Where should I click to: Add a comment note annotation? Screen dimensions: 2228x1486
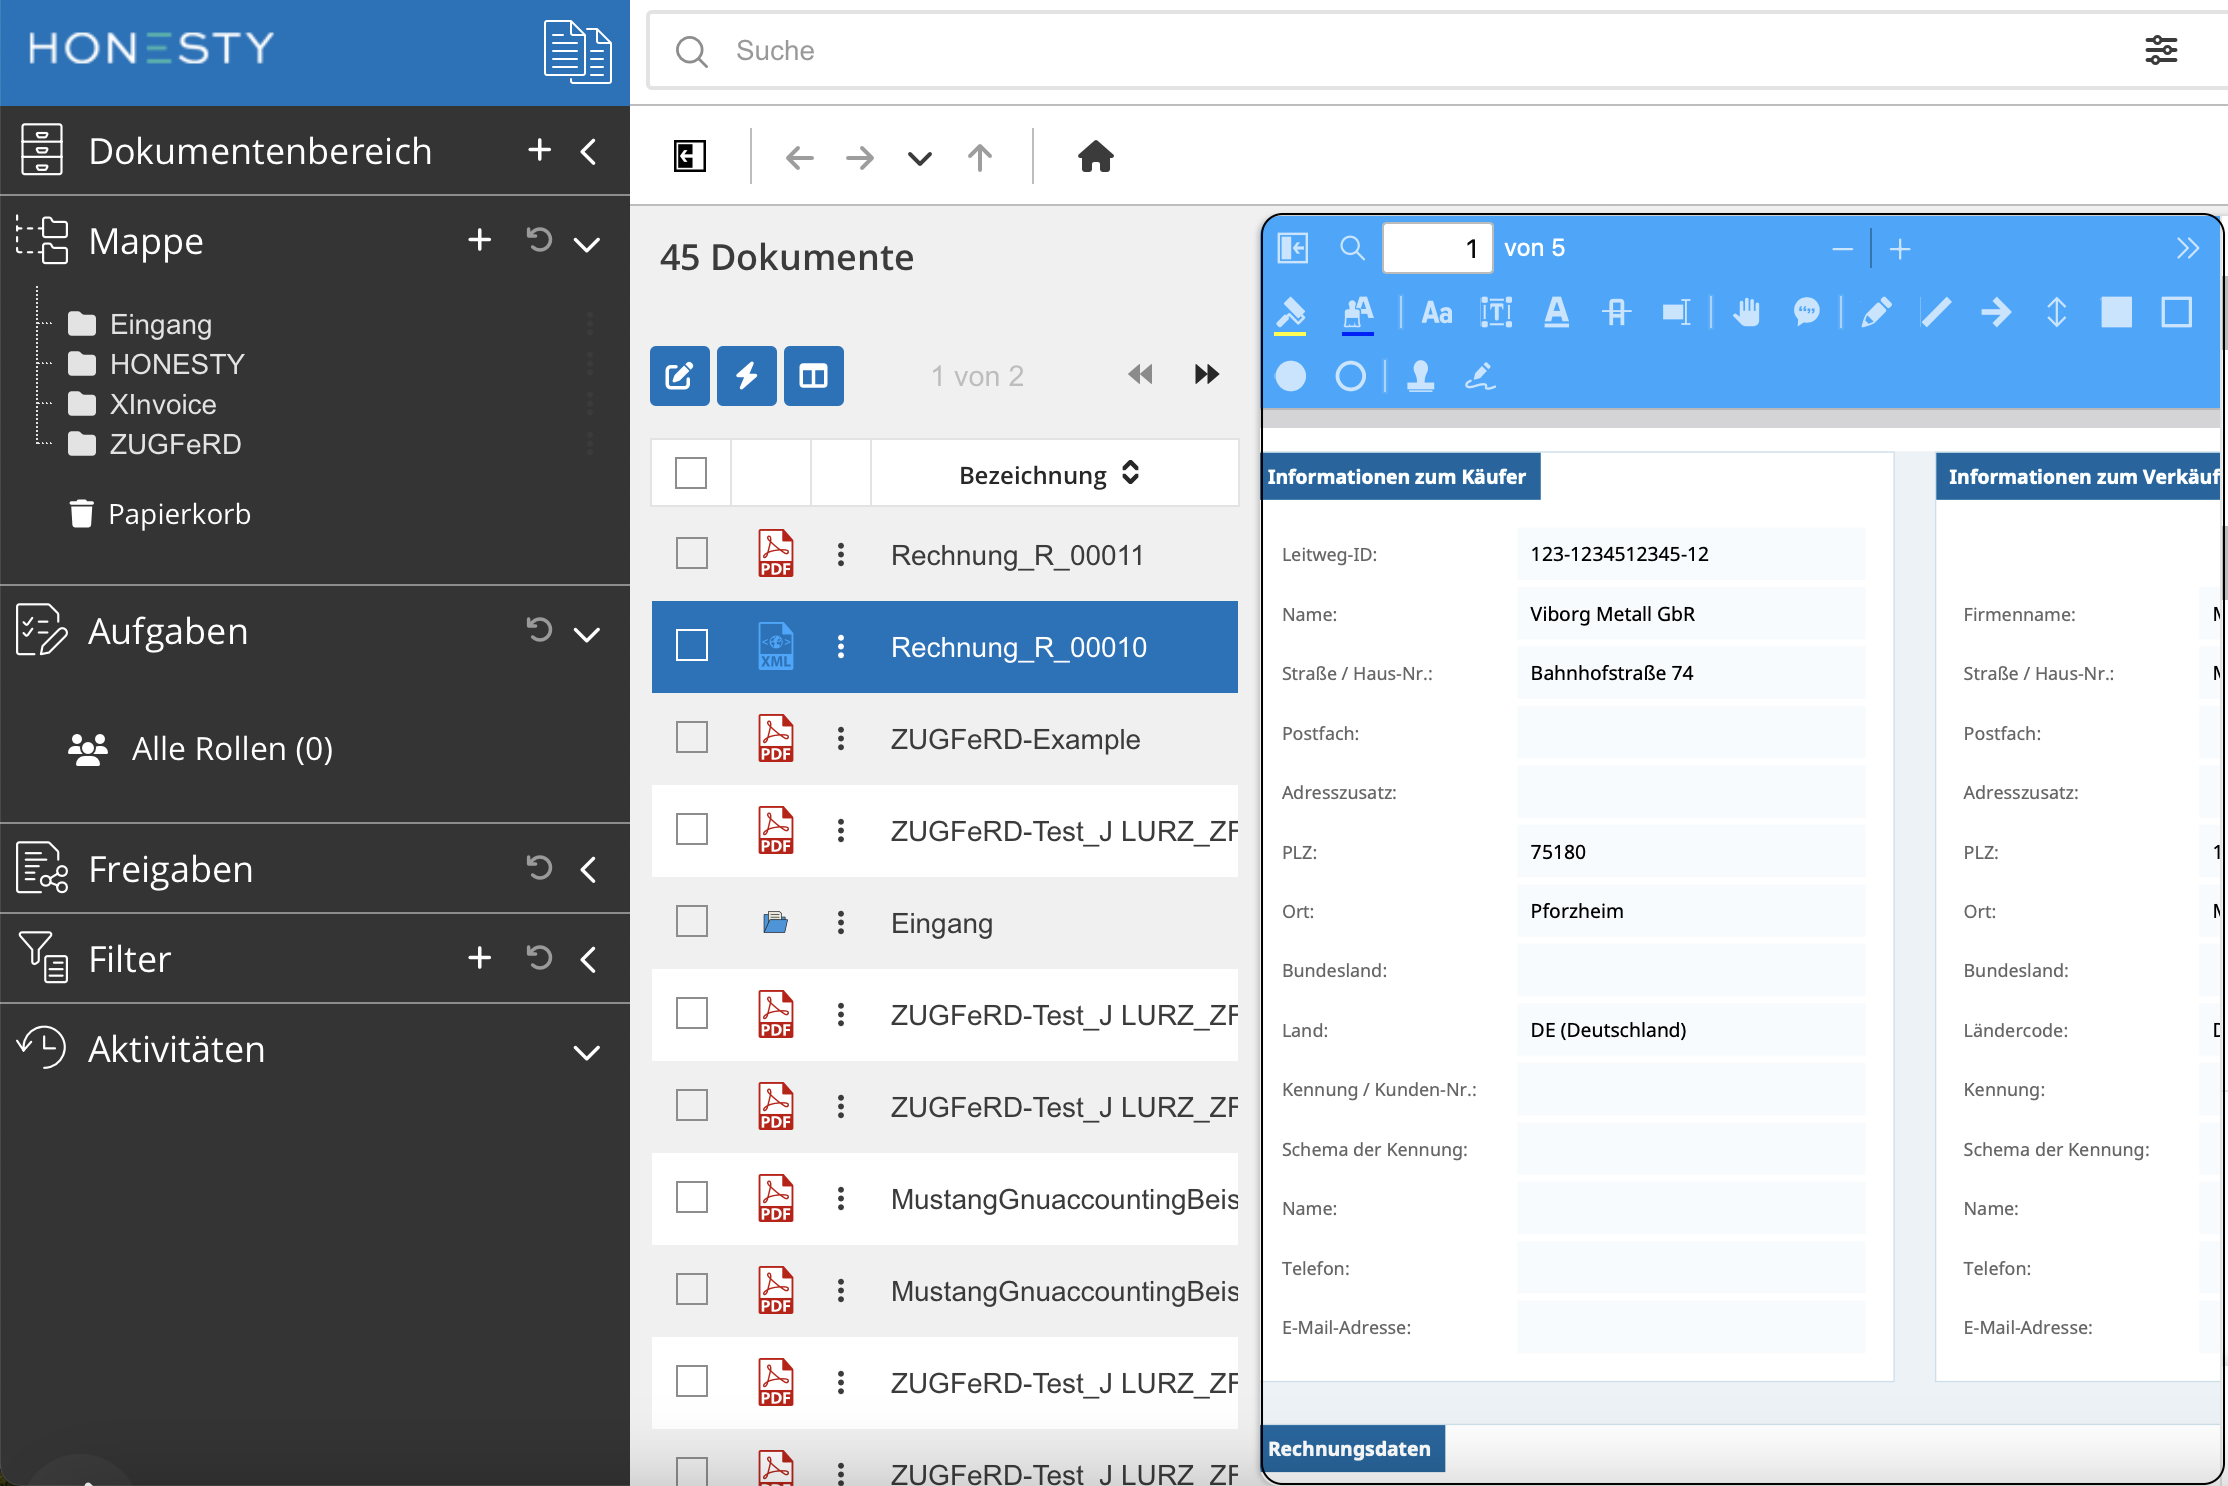[x=1806, y=313]
